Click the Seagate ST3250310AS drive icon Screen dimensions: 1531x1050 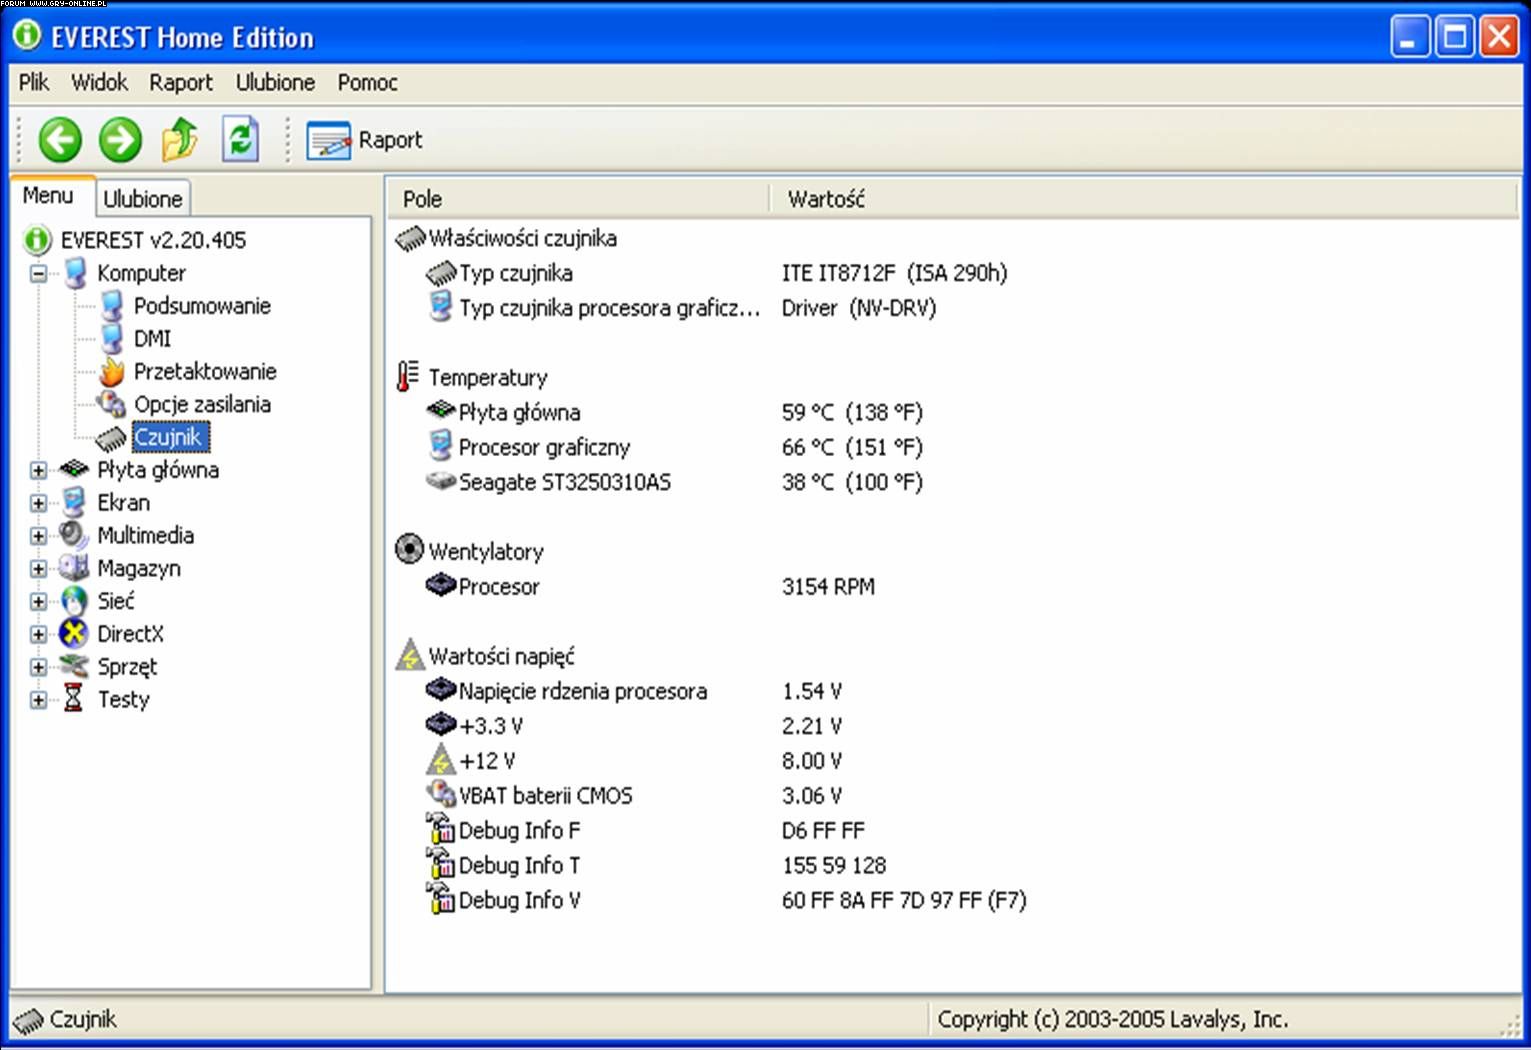[x=440, y=481]
